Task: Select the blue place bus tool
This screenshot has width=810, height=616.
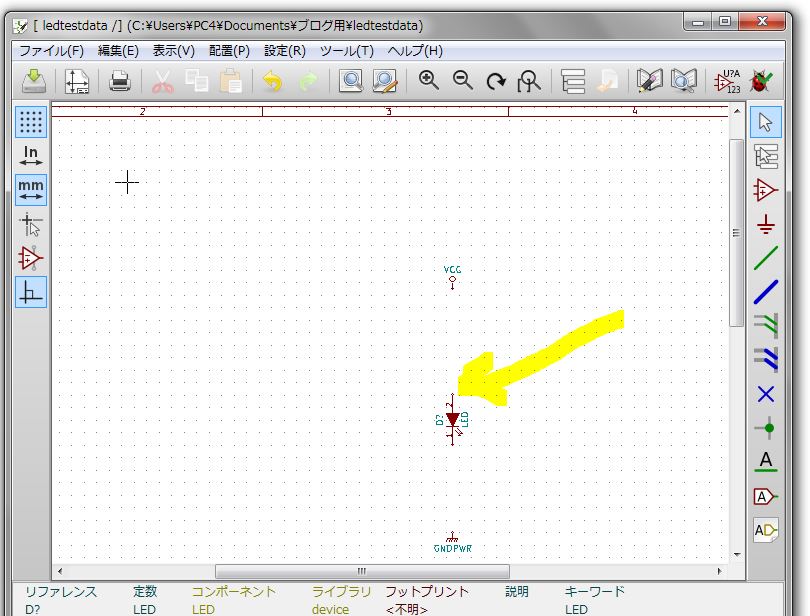Action: [x=766, y=292]
